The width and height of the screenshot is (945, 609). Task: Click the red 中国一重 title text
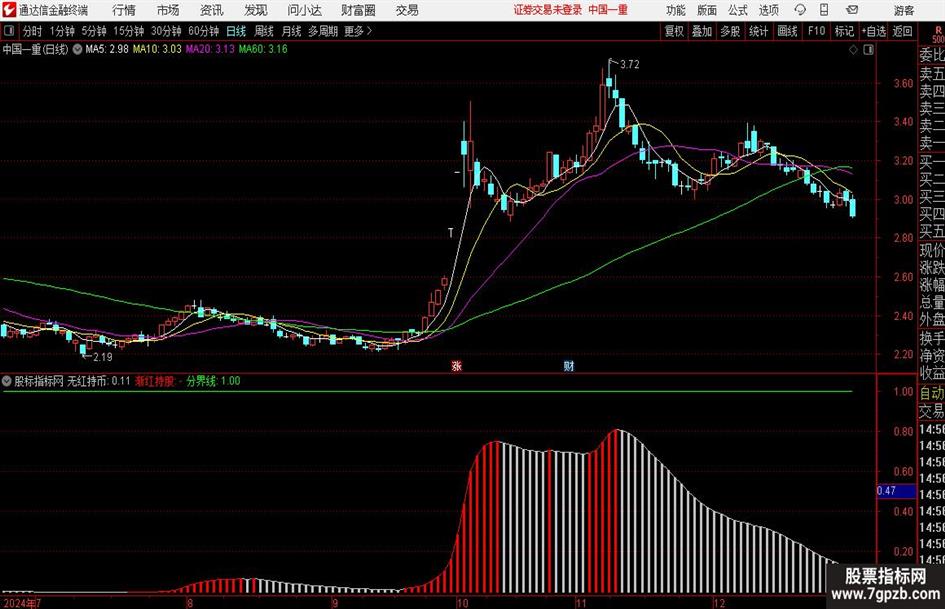[x=608, y=10]
